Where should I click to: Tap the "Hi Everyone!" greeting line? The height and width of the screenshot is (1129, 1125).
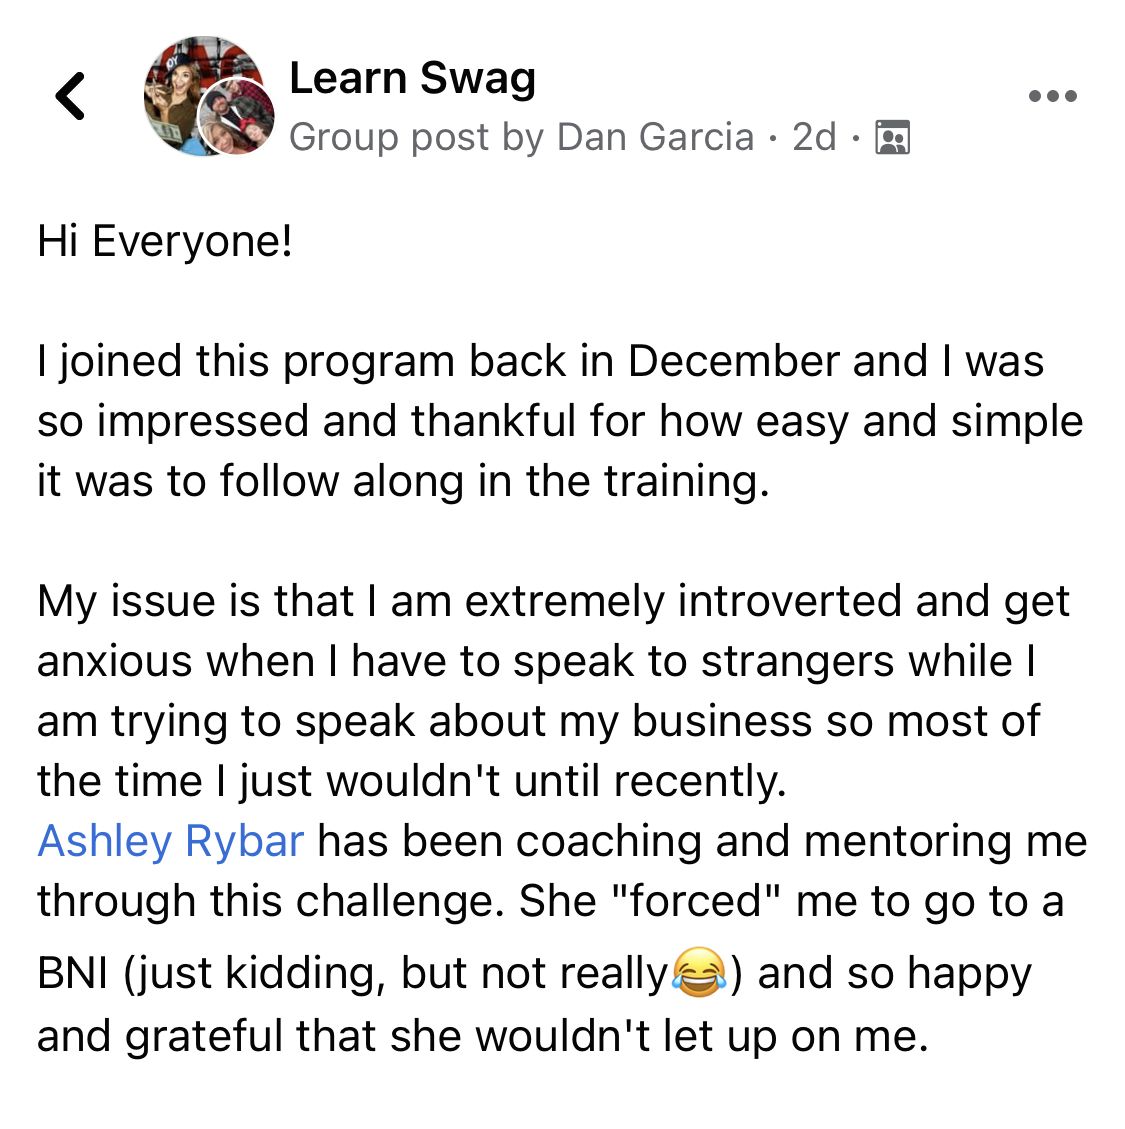point(165,241)
